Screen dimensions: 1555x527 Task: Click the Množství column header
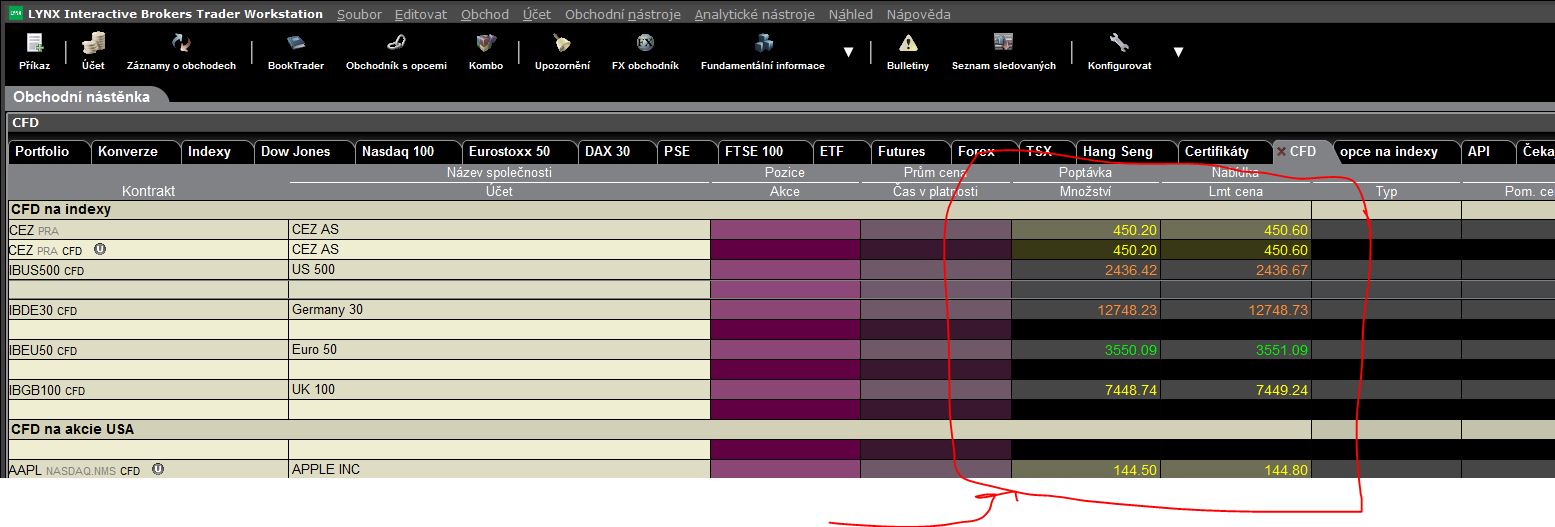[x=1086, y=191]
